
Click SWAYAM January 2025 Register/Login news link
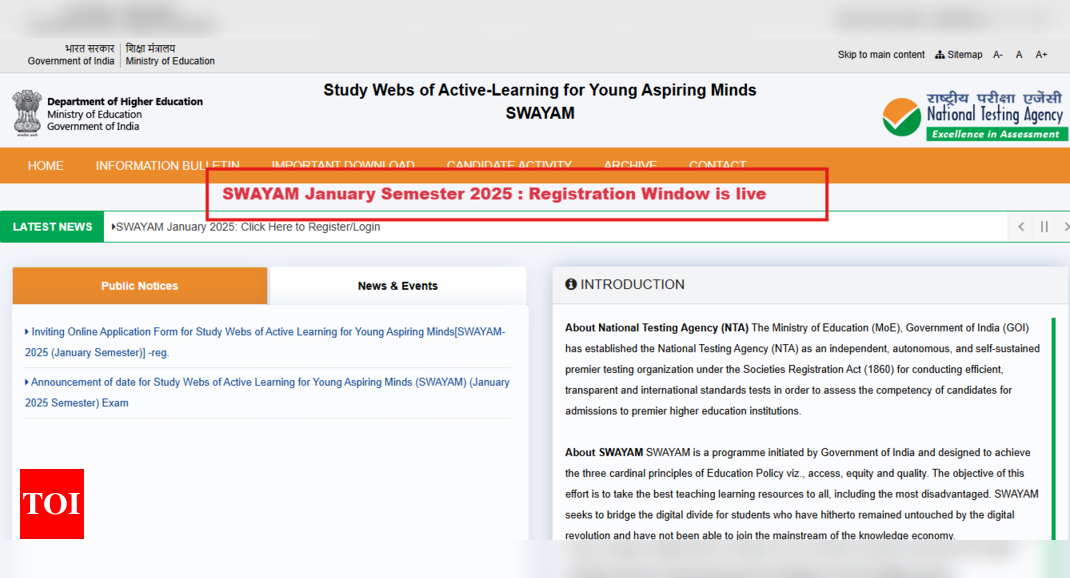(247, 227)
